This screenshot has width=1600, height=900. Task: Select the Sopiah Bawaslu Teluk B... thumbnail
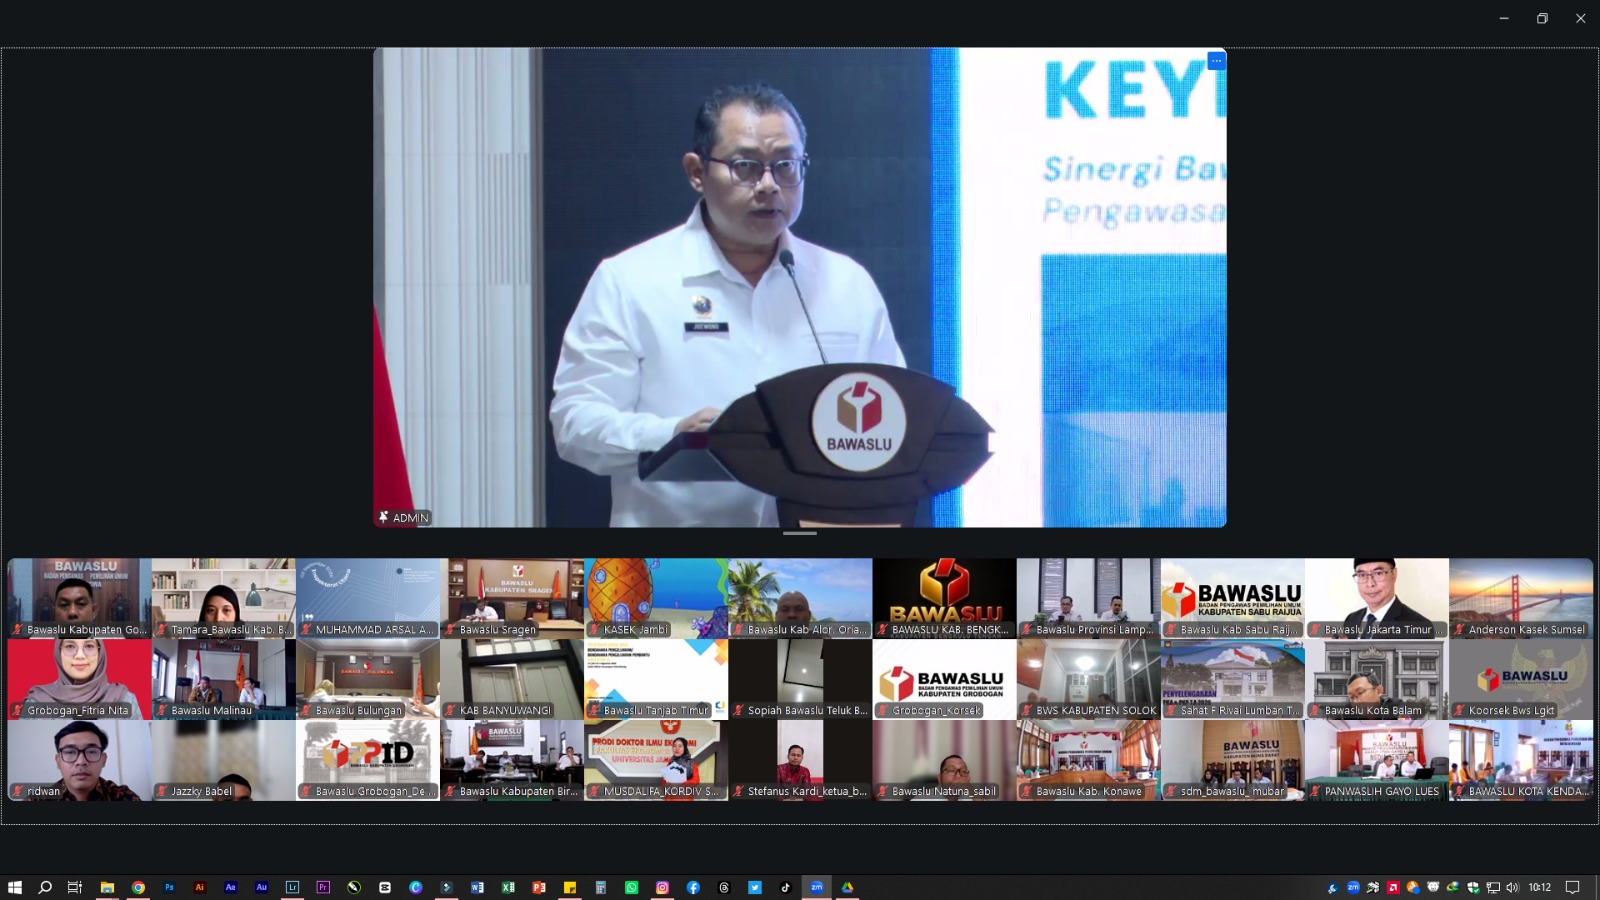(800, 679)
